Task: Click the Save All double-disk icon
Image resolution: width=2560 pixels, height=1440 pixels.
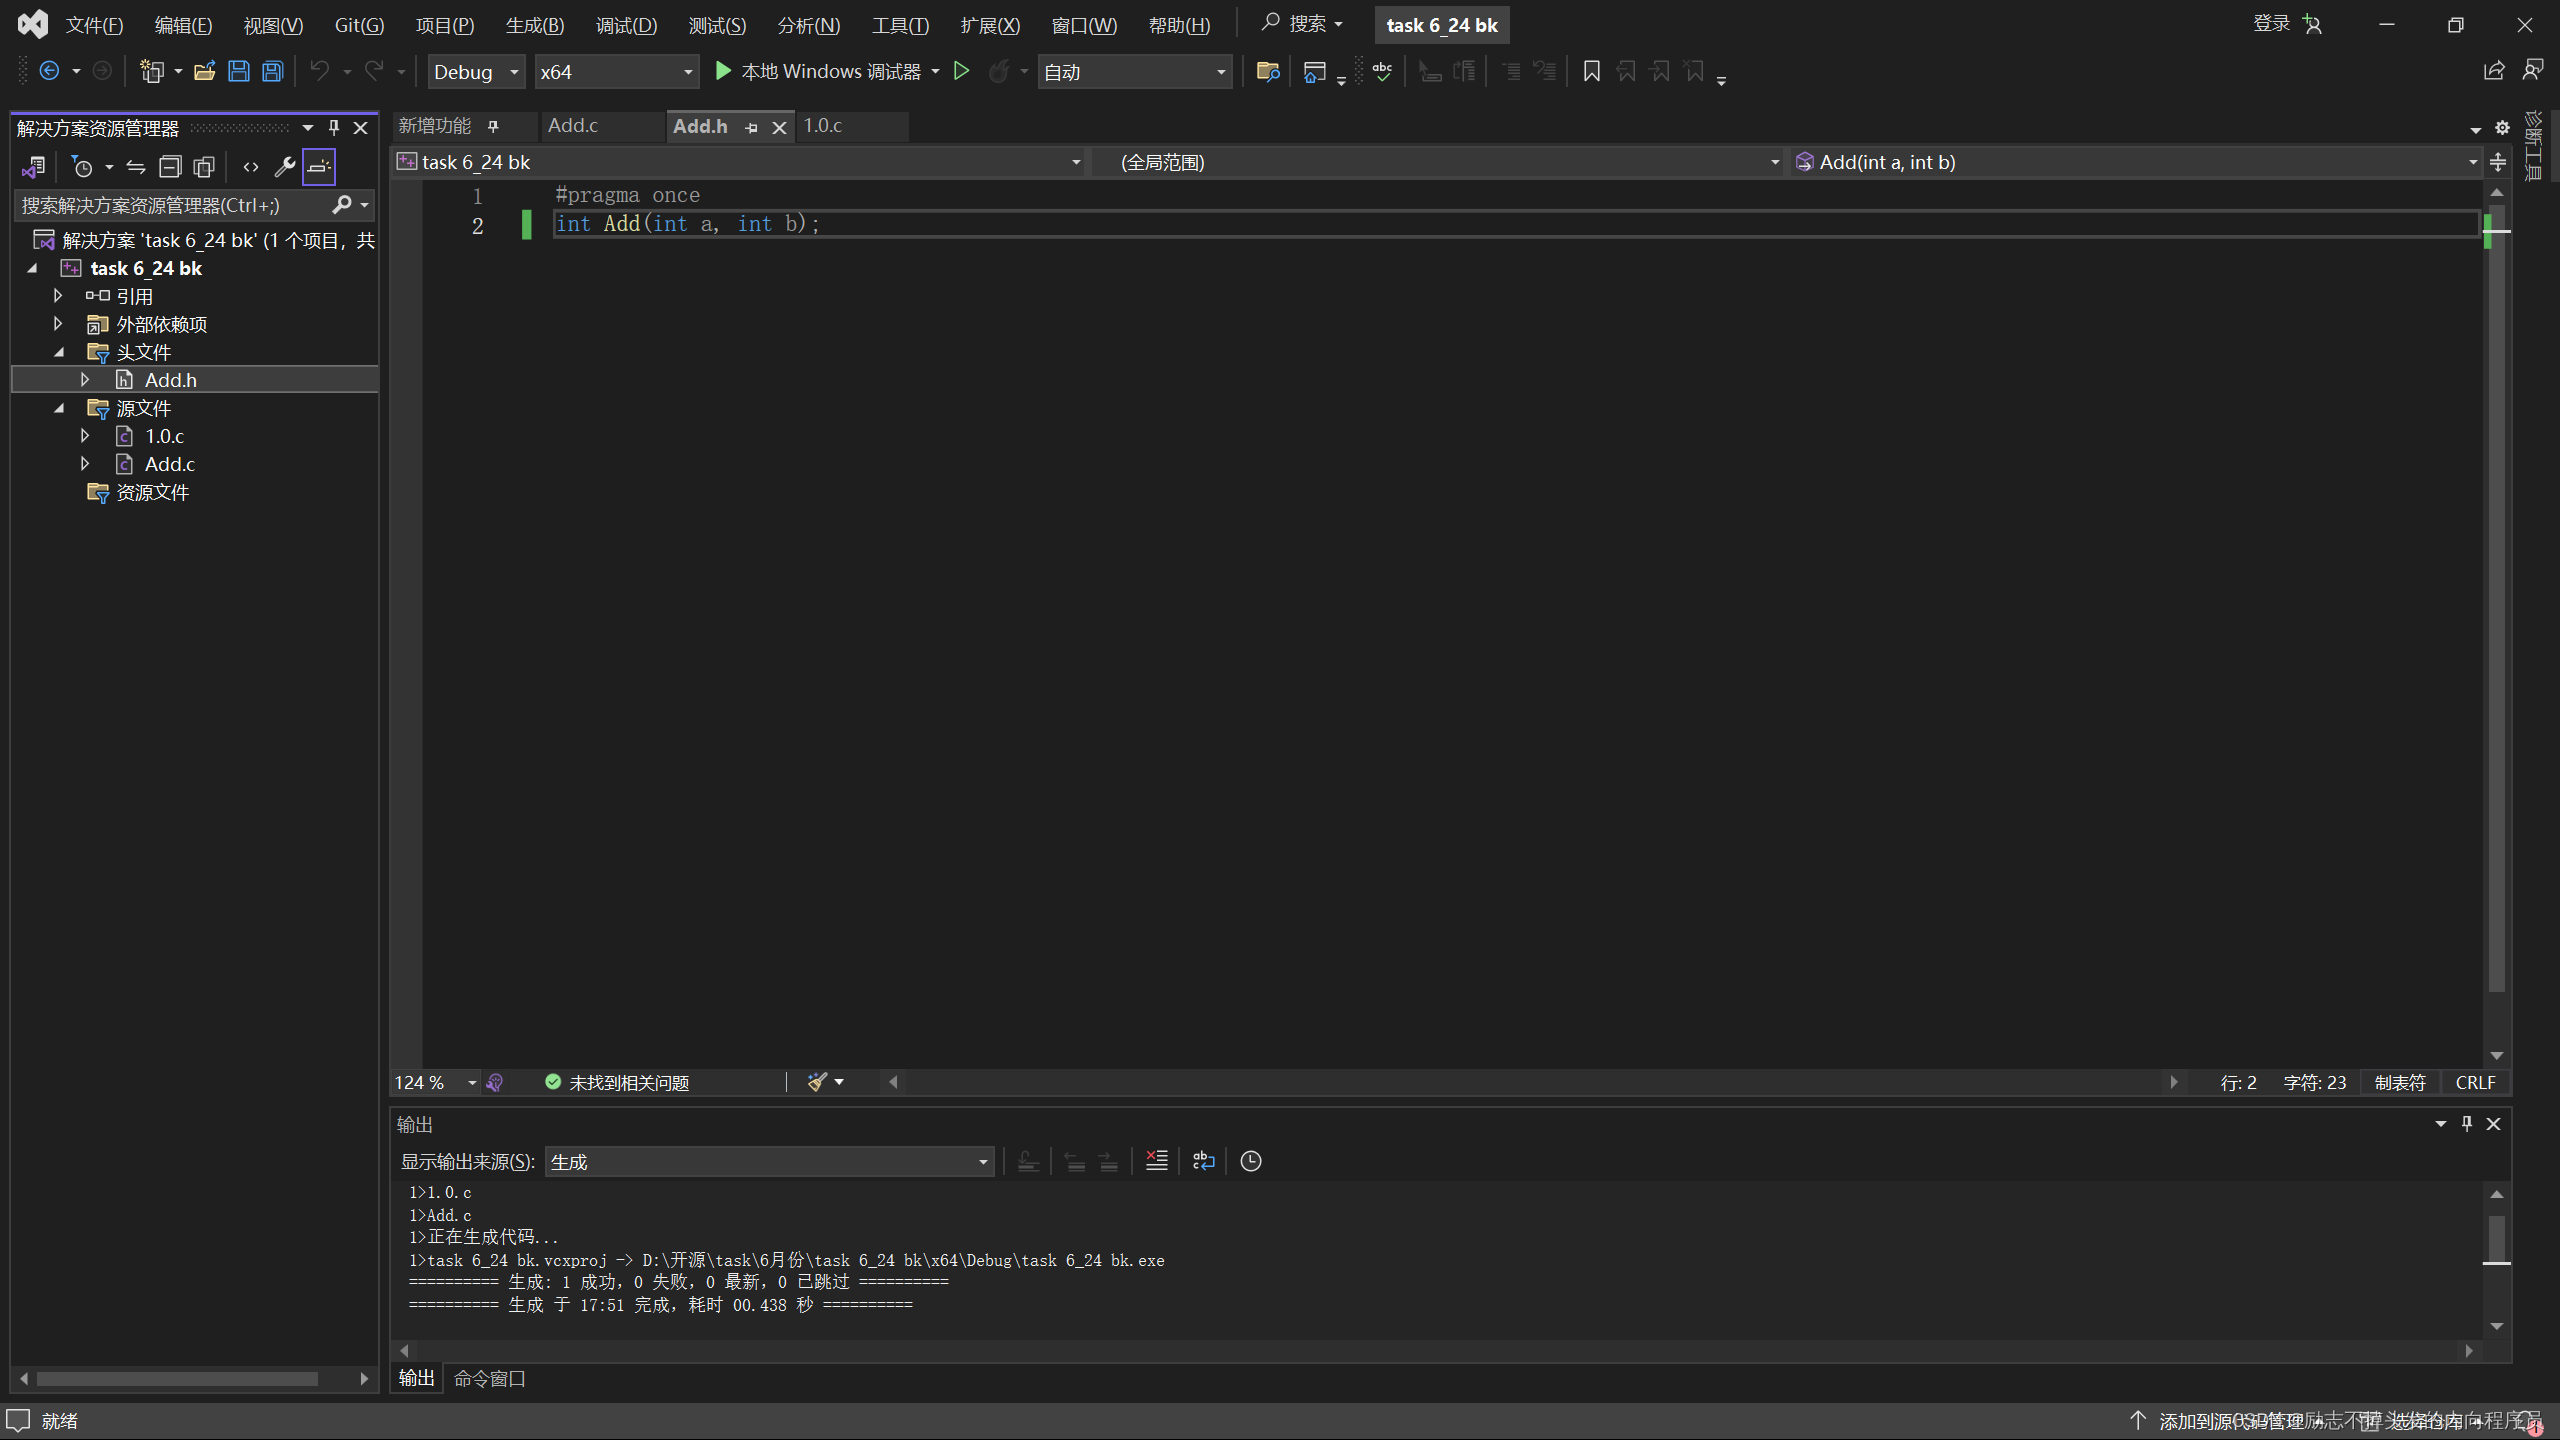Action: 273,71
